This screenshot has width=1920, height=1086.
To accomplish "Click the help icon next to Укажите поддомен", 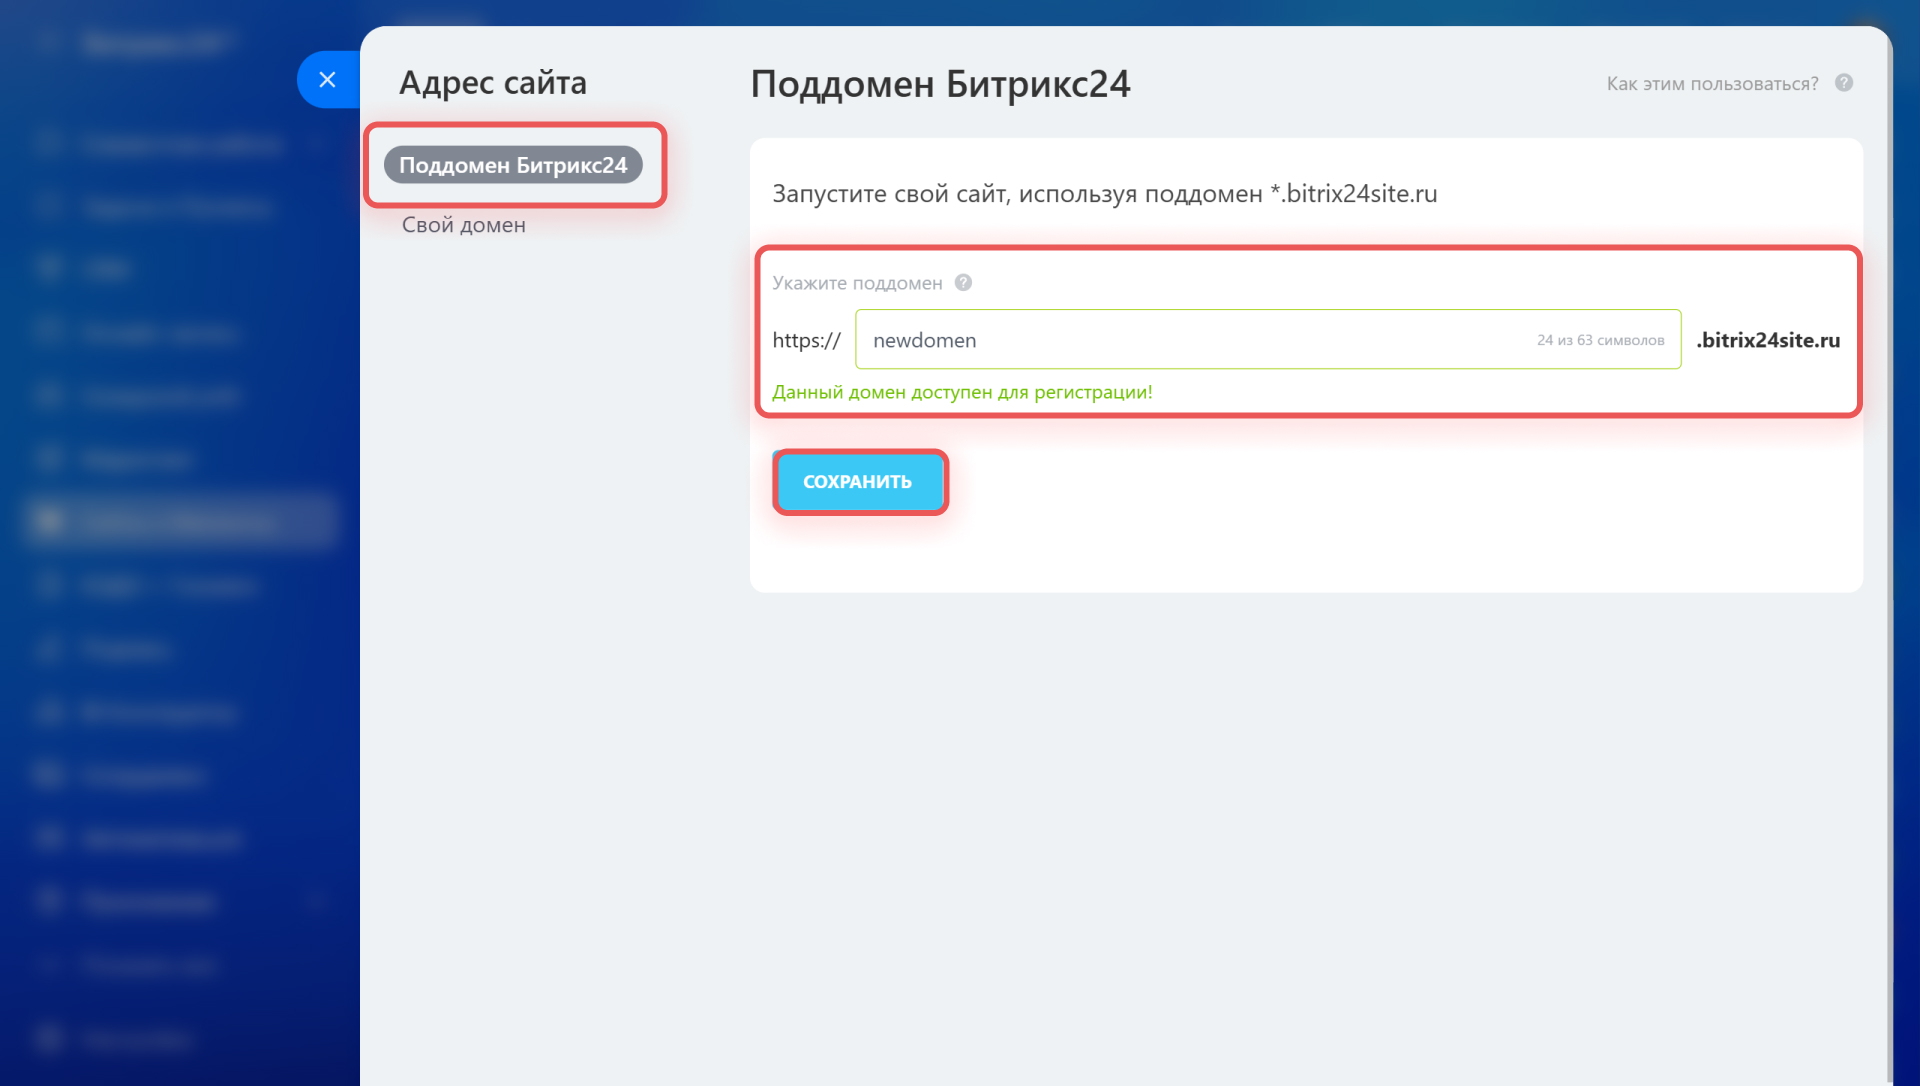I will (963, 283).
